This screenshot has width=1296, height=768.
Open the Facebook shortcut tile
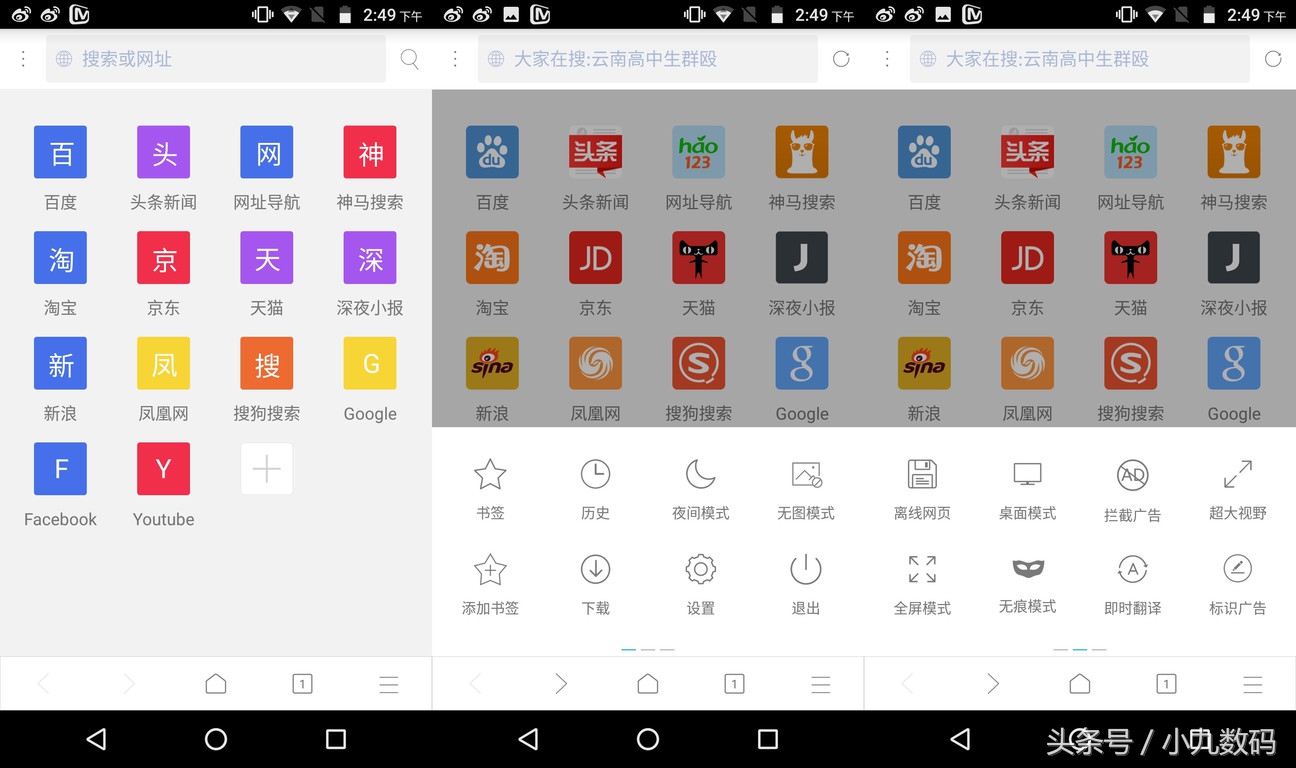(x=61, y=469)
